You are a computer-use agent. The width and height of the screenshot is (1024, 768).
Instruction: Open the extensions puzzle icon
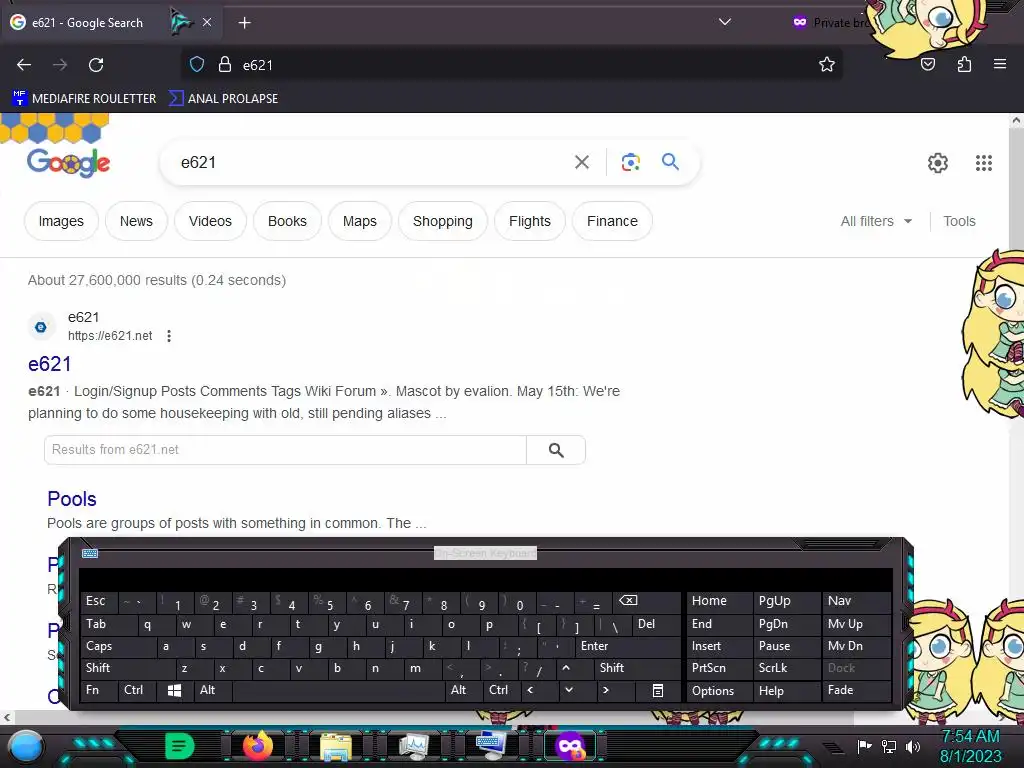[x=964, y=65]
